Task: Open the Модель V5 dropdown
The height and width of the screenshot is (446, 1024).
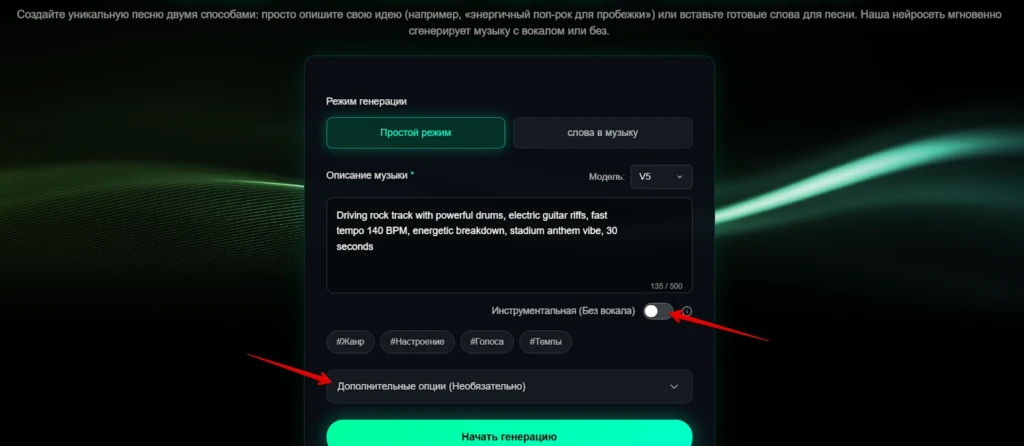Action: (661, 177)
